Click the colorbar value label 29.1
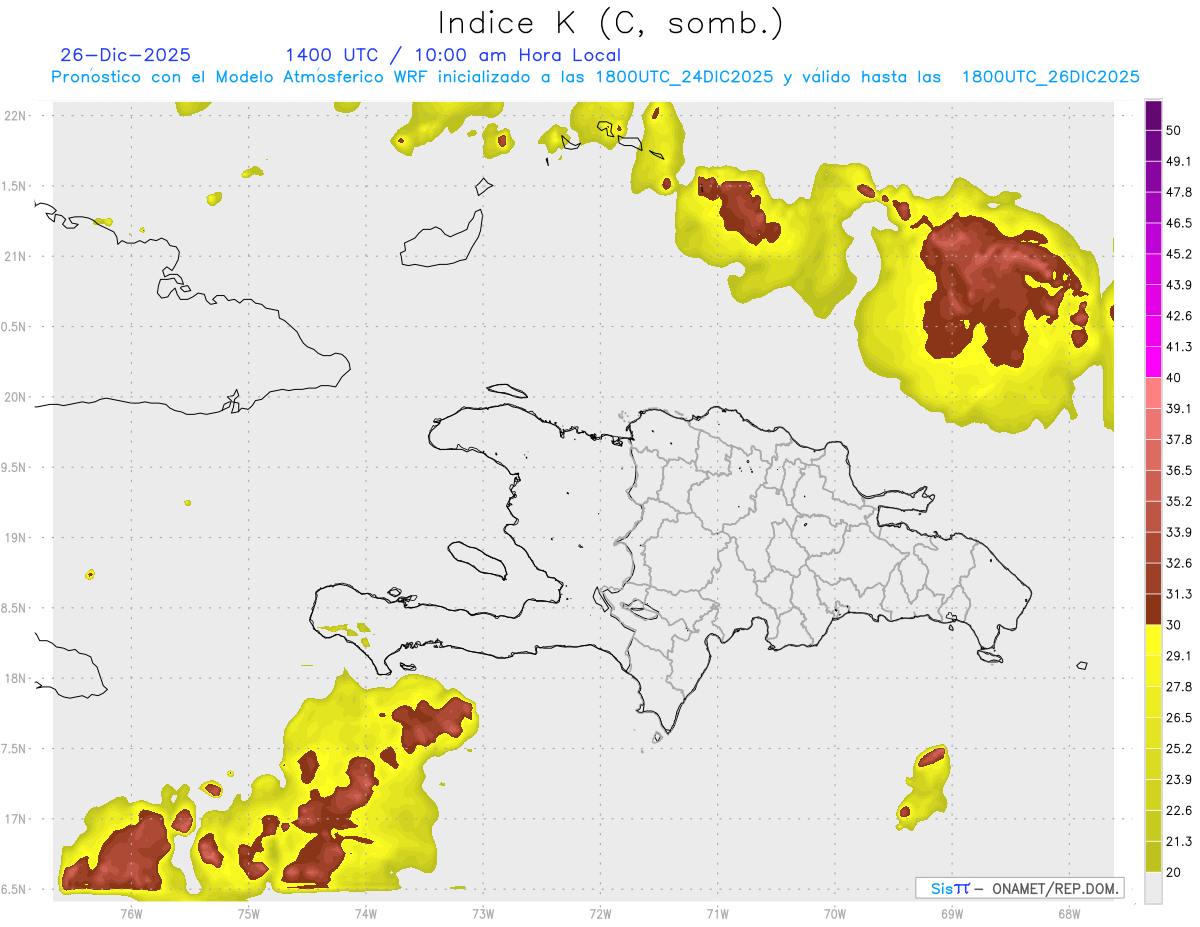1200x927 pixels. pos(1179,656)
